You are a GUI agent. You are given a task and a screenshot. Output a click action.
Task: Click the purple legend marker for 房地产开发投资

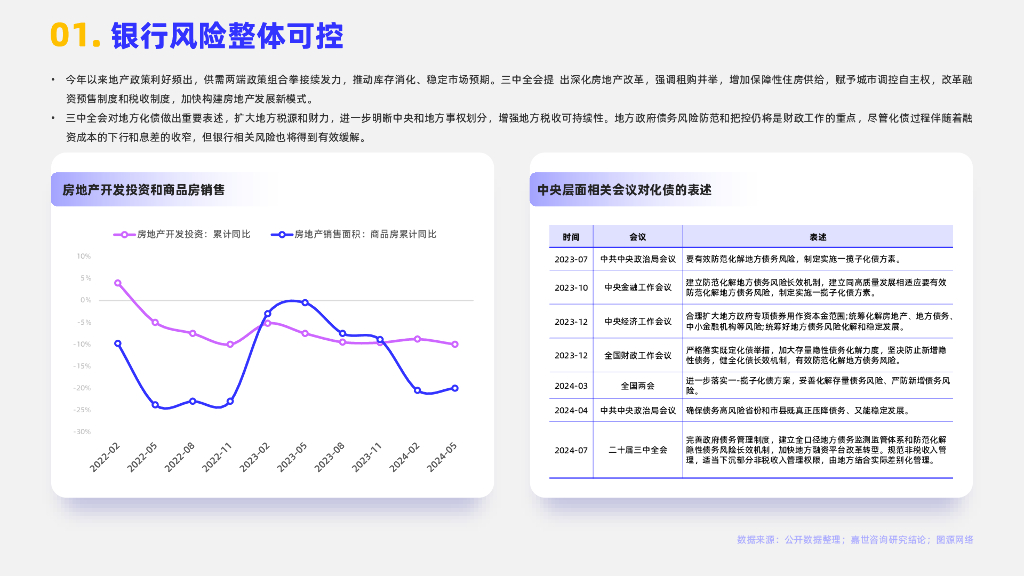pyautogui.click(x=123, y=234)
